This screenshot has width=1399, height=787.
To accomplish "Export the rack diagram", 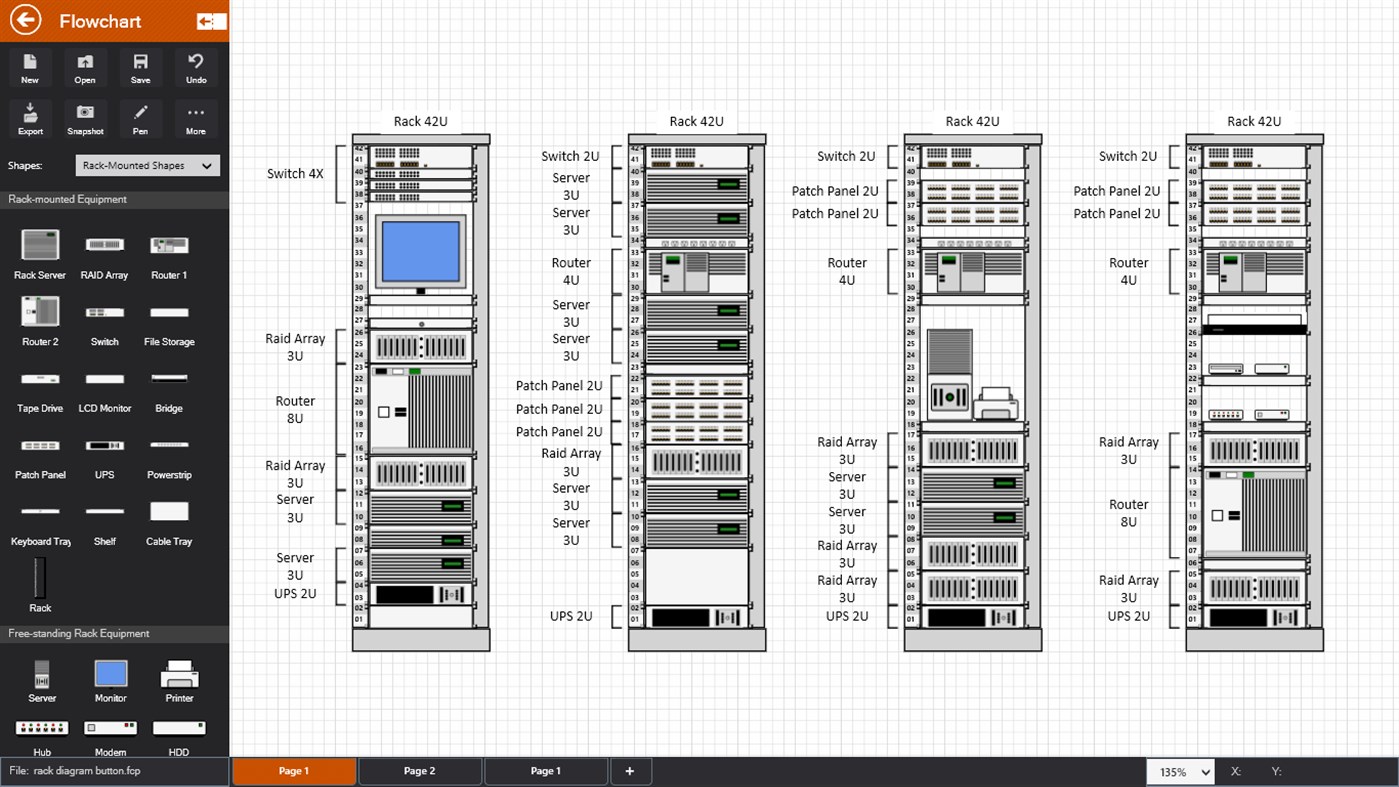I will point(30,118).
